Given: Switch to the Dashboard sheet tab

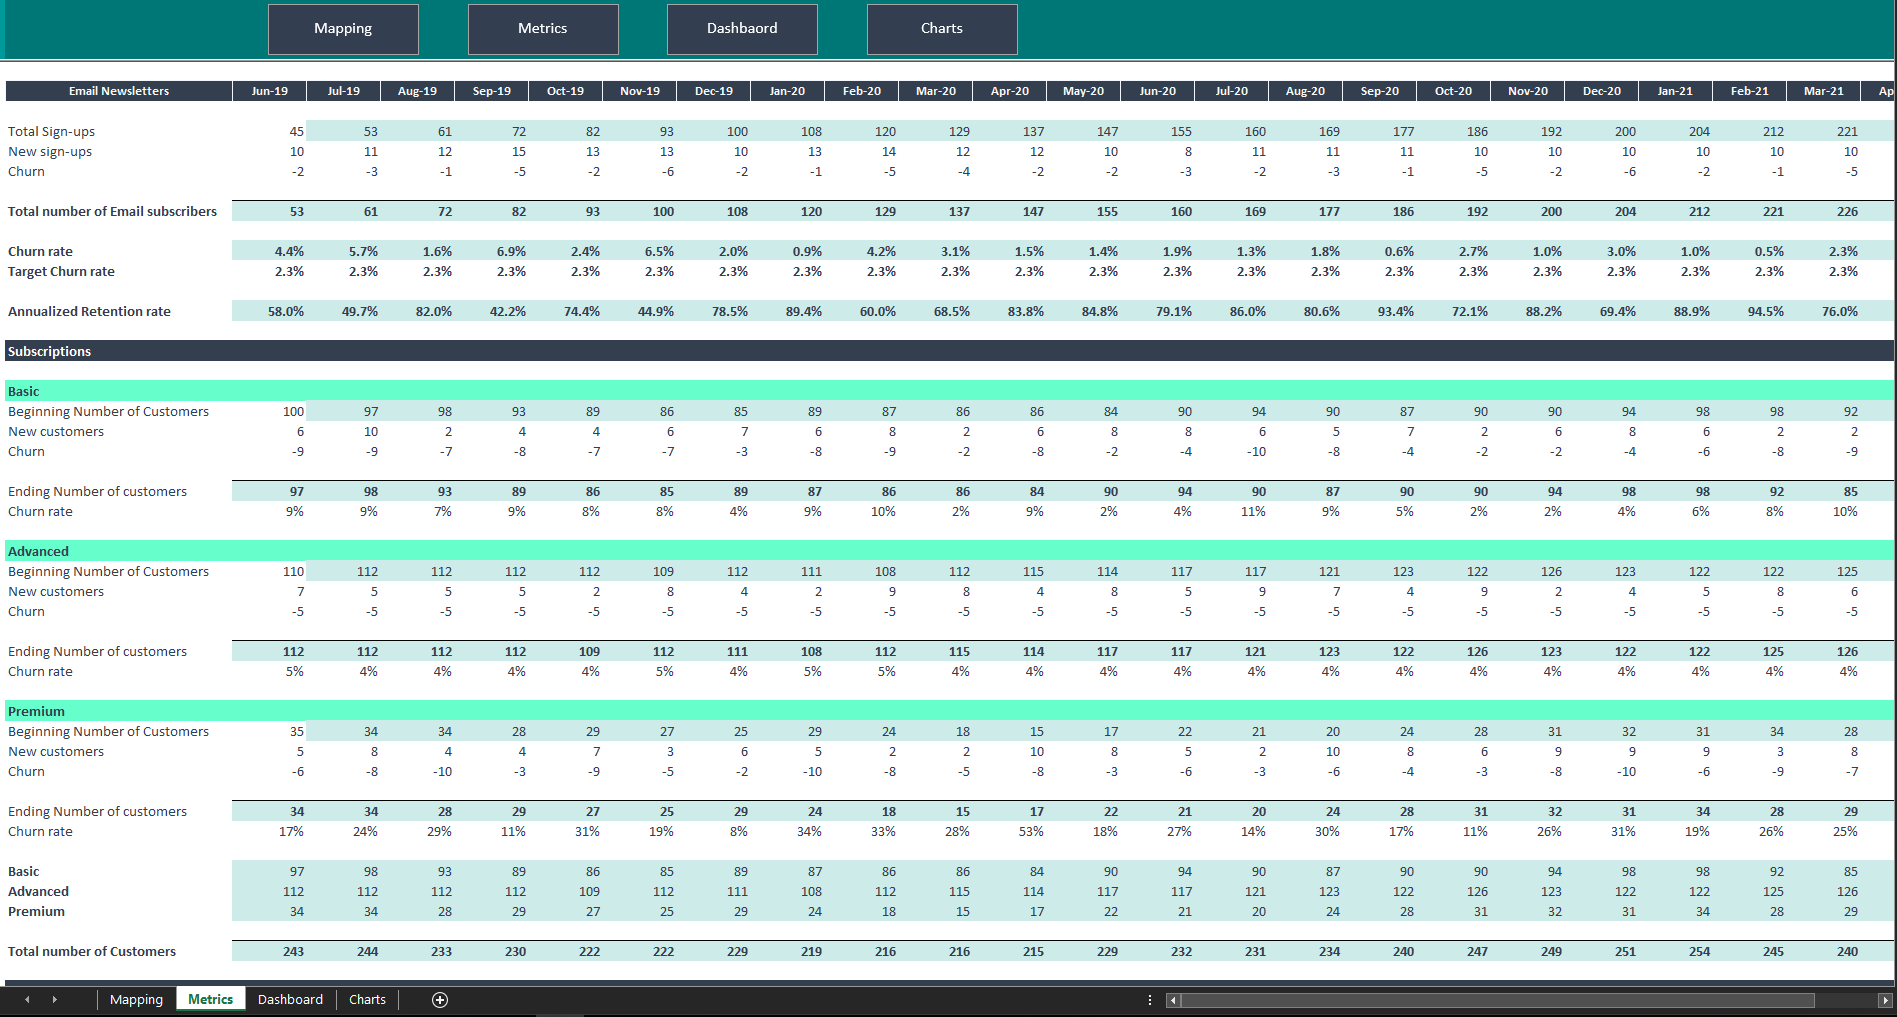Looking at the screenshot, I should 290,999.
